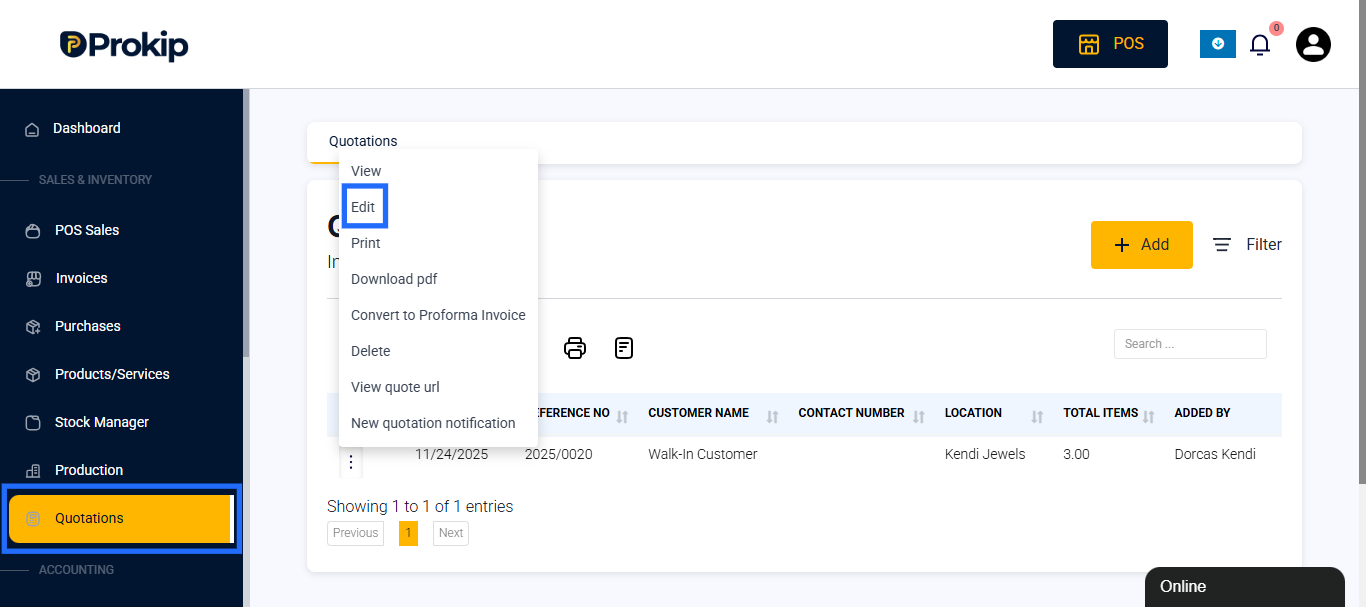Click the Purchases box icon

33,327
